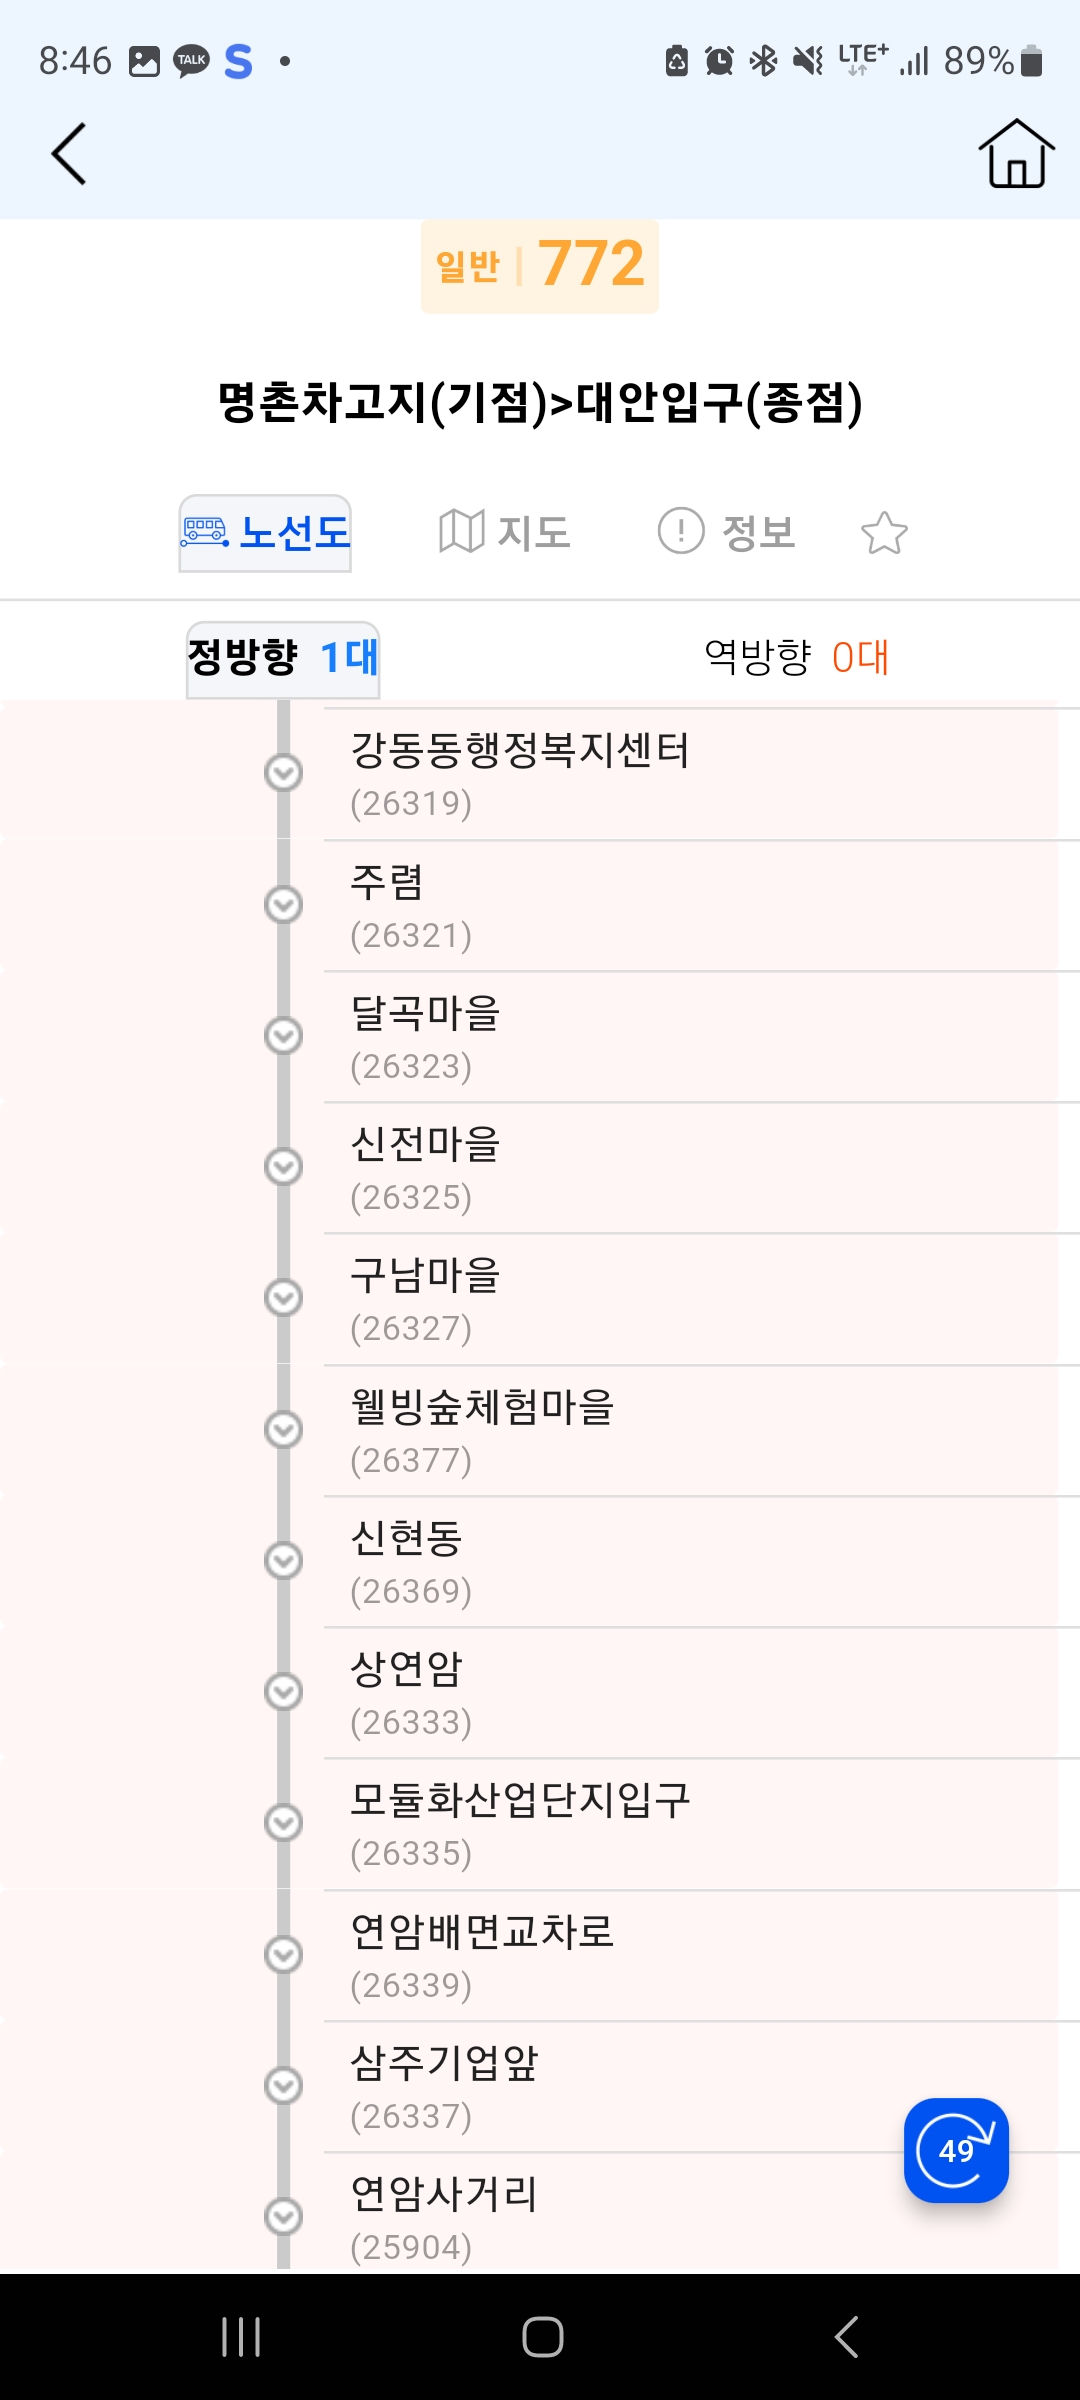Open the 노선도 route diagram tab
The width and height of the screenshot is (1080, 2400).
[x=265, y=533]
